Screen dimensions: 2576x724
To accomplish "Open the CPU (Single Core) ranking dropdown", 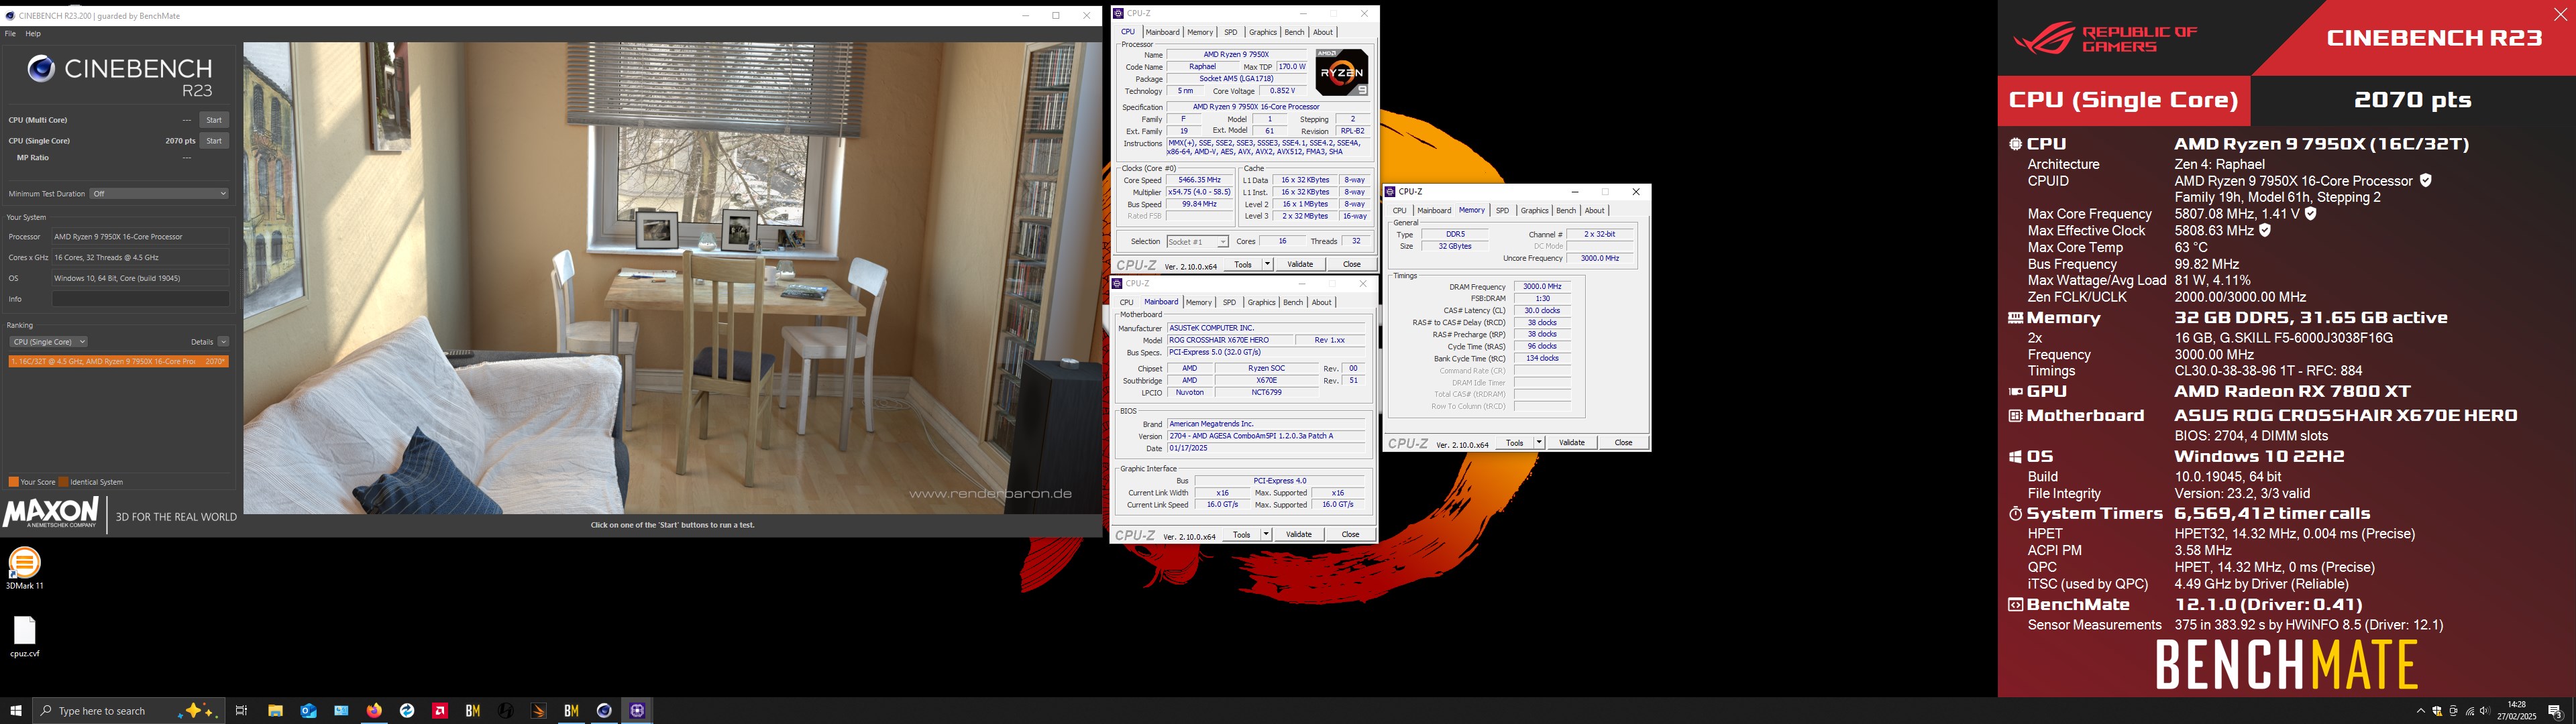I will [x=48, y=342].
